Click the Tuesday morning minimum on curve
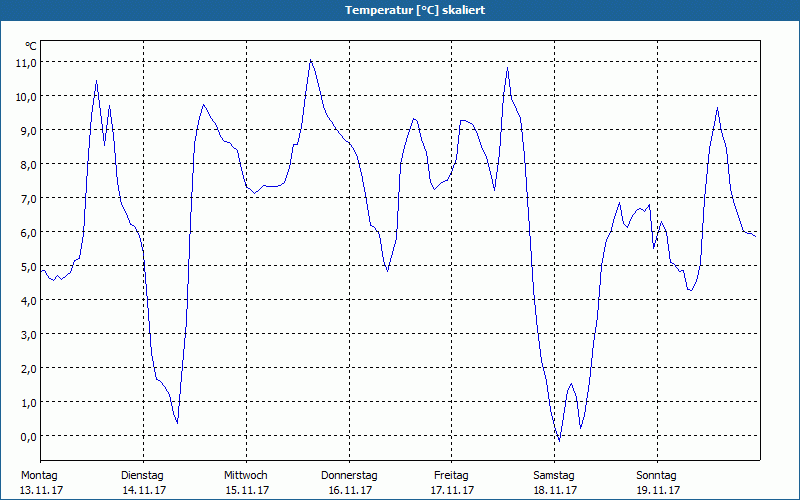Image resolution: width=800 pixels, height=500 pixels. coord(177,422)
